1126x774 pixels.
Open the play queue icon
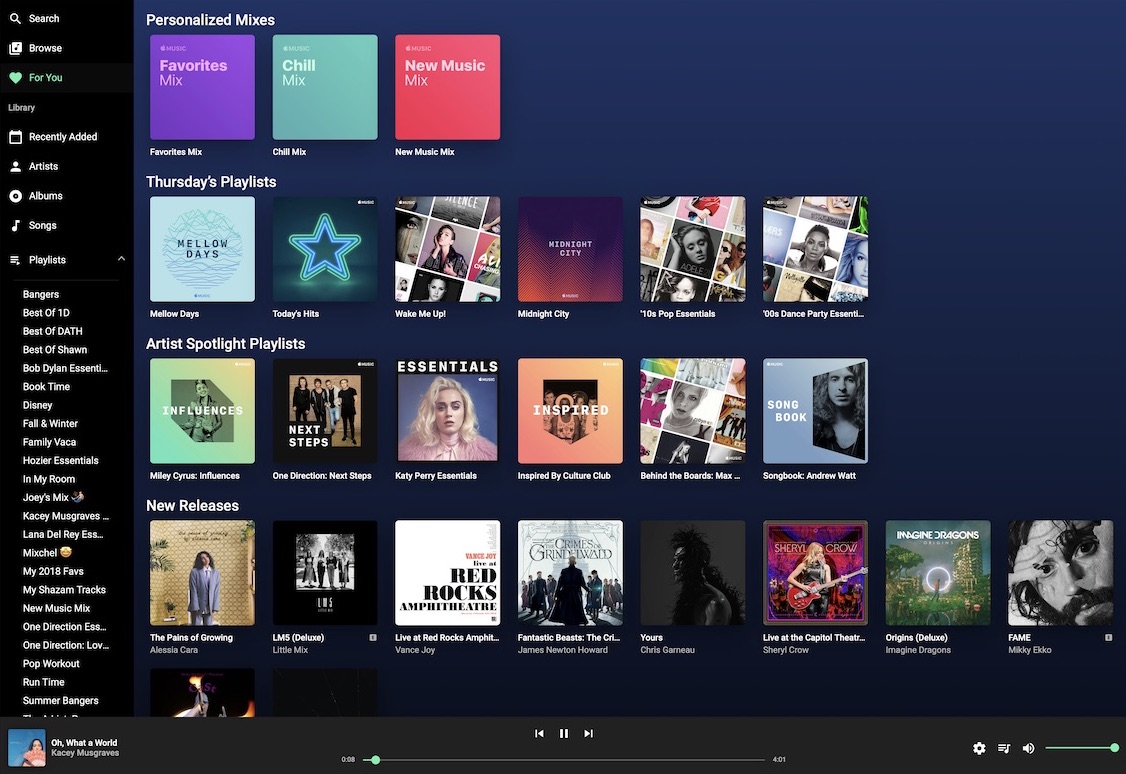pos(1004,748)
